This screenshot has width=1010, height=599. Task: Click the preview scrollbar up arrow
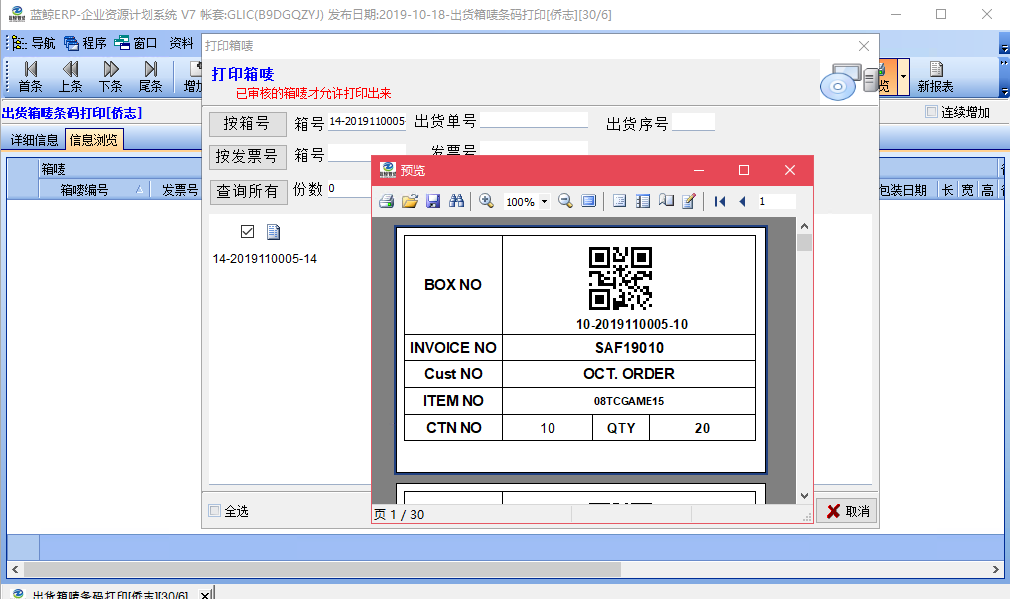804,226
